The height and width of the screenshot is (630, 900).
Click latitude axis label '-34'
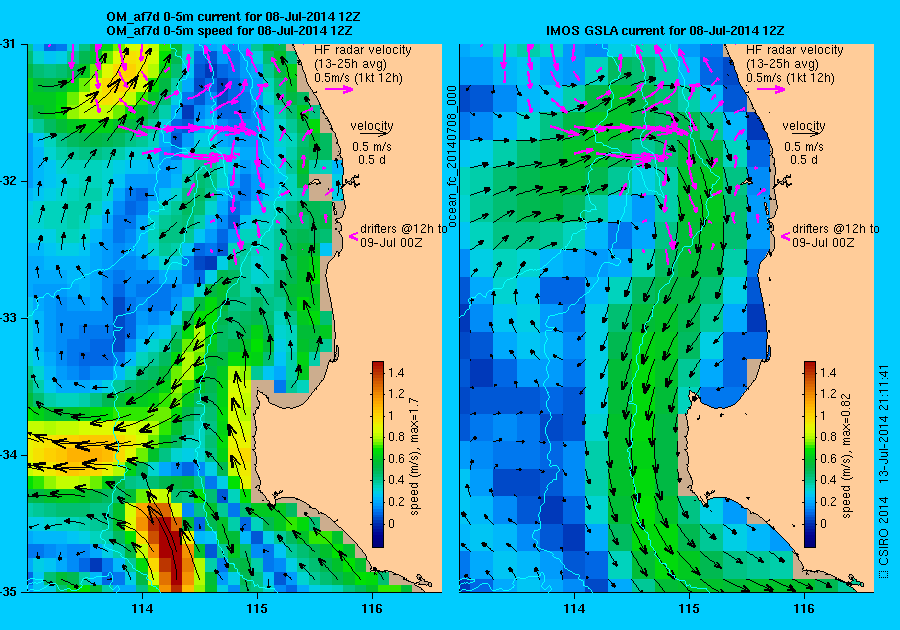(7, 454)
